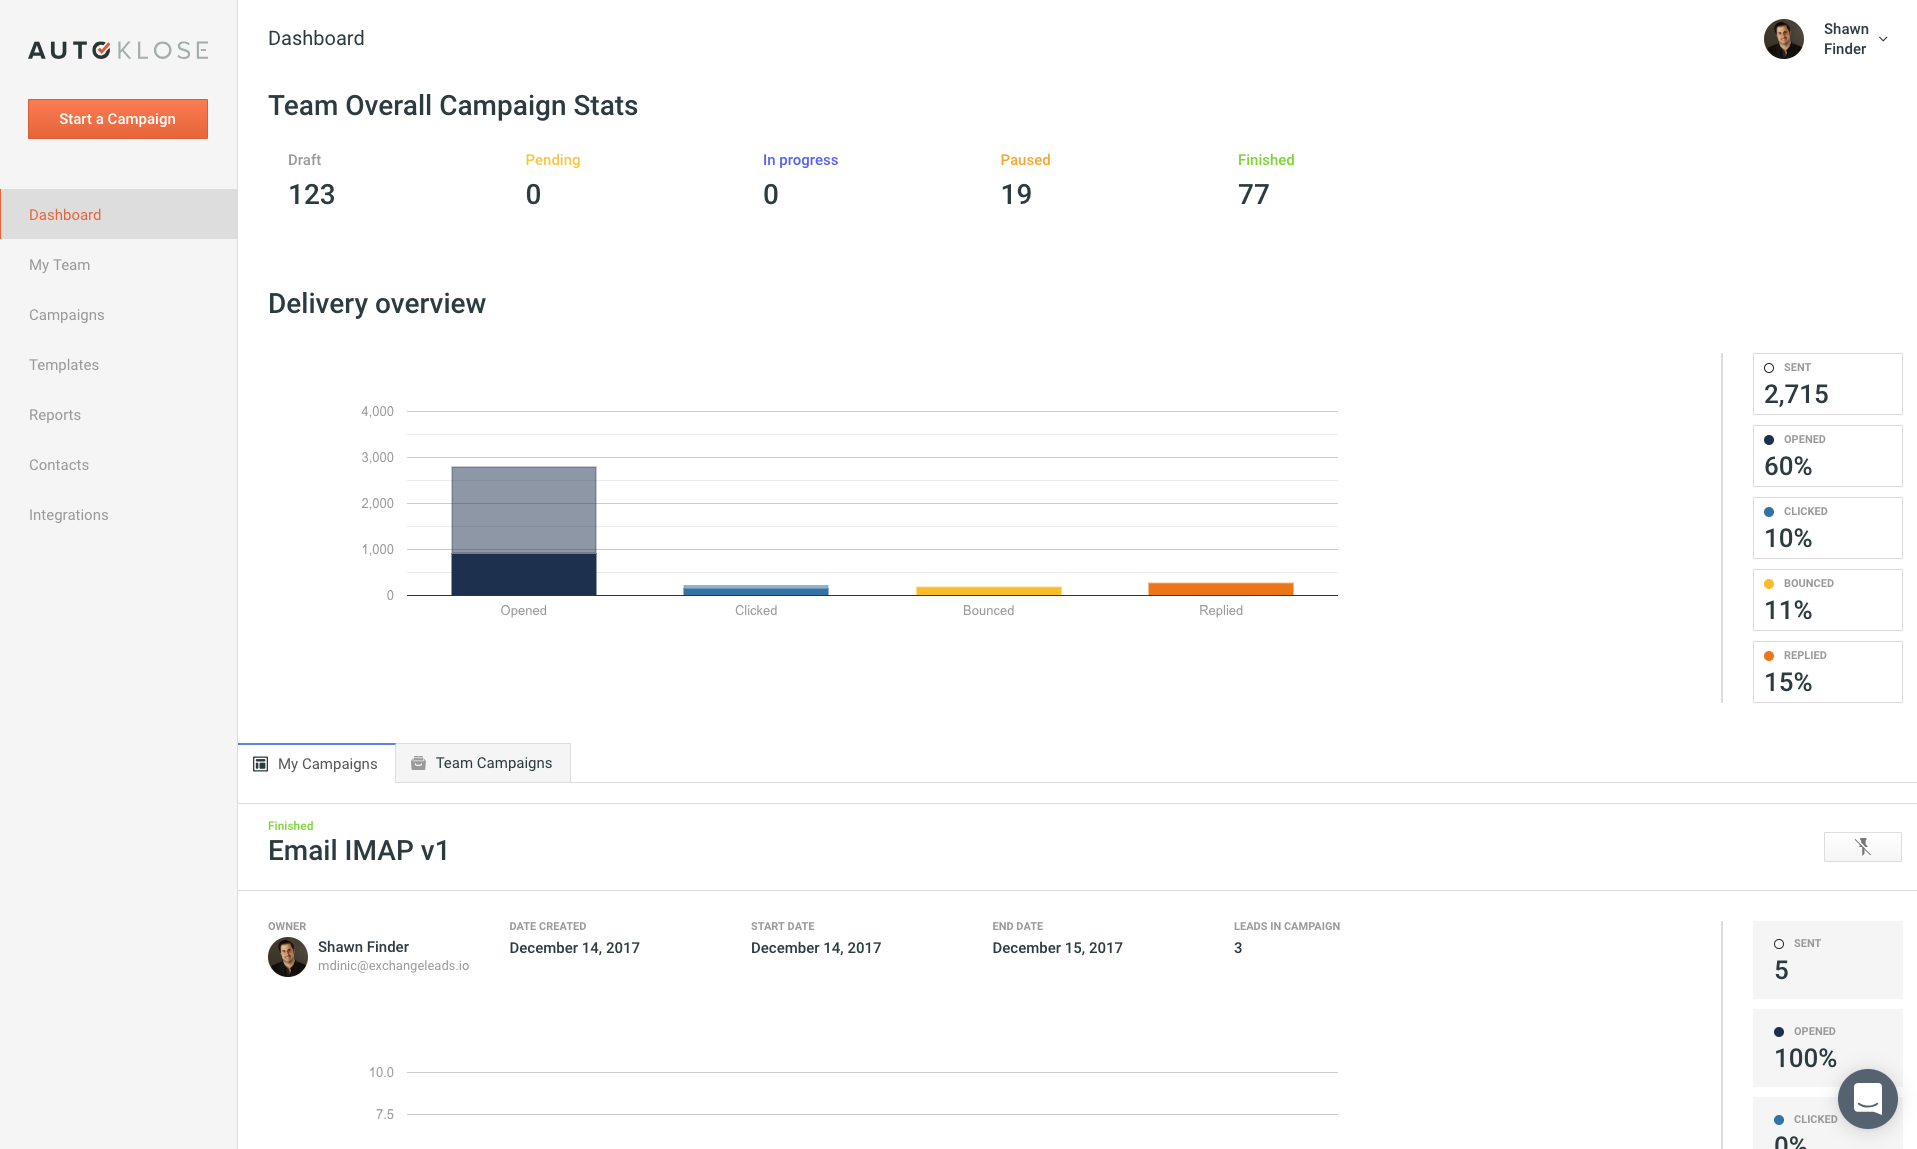1917x1149 pixels.
Task: Click the My Campaigns tab calendar icon
Action: coord(261,764)
